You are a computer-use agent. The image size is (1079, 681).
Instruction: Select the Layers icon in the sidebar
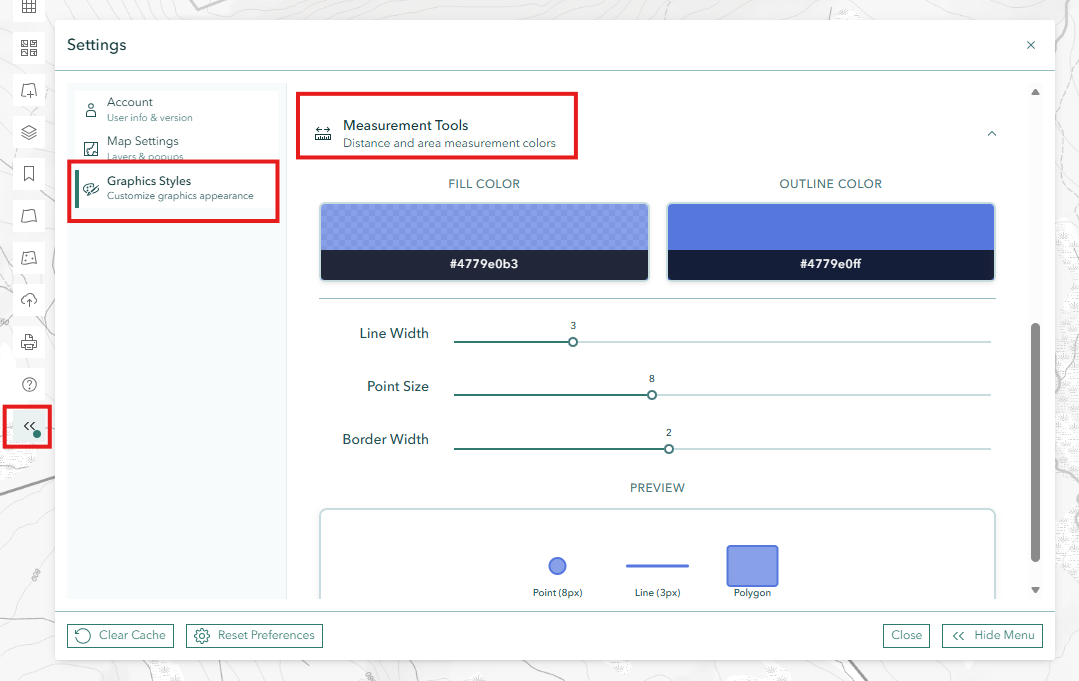tap(28, 132)
